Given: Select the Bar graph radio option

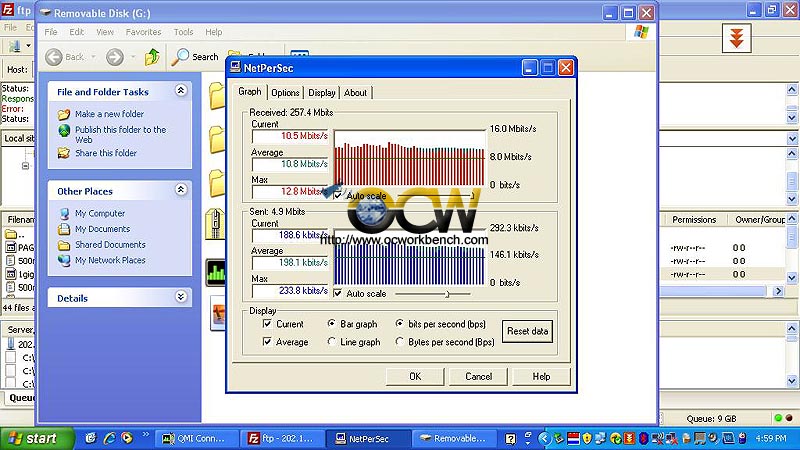Looking at the screenshot, I should (332, 324).
